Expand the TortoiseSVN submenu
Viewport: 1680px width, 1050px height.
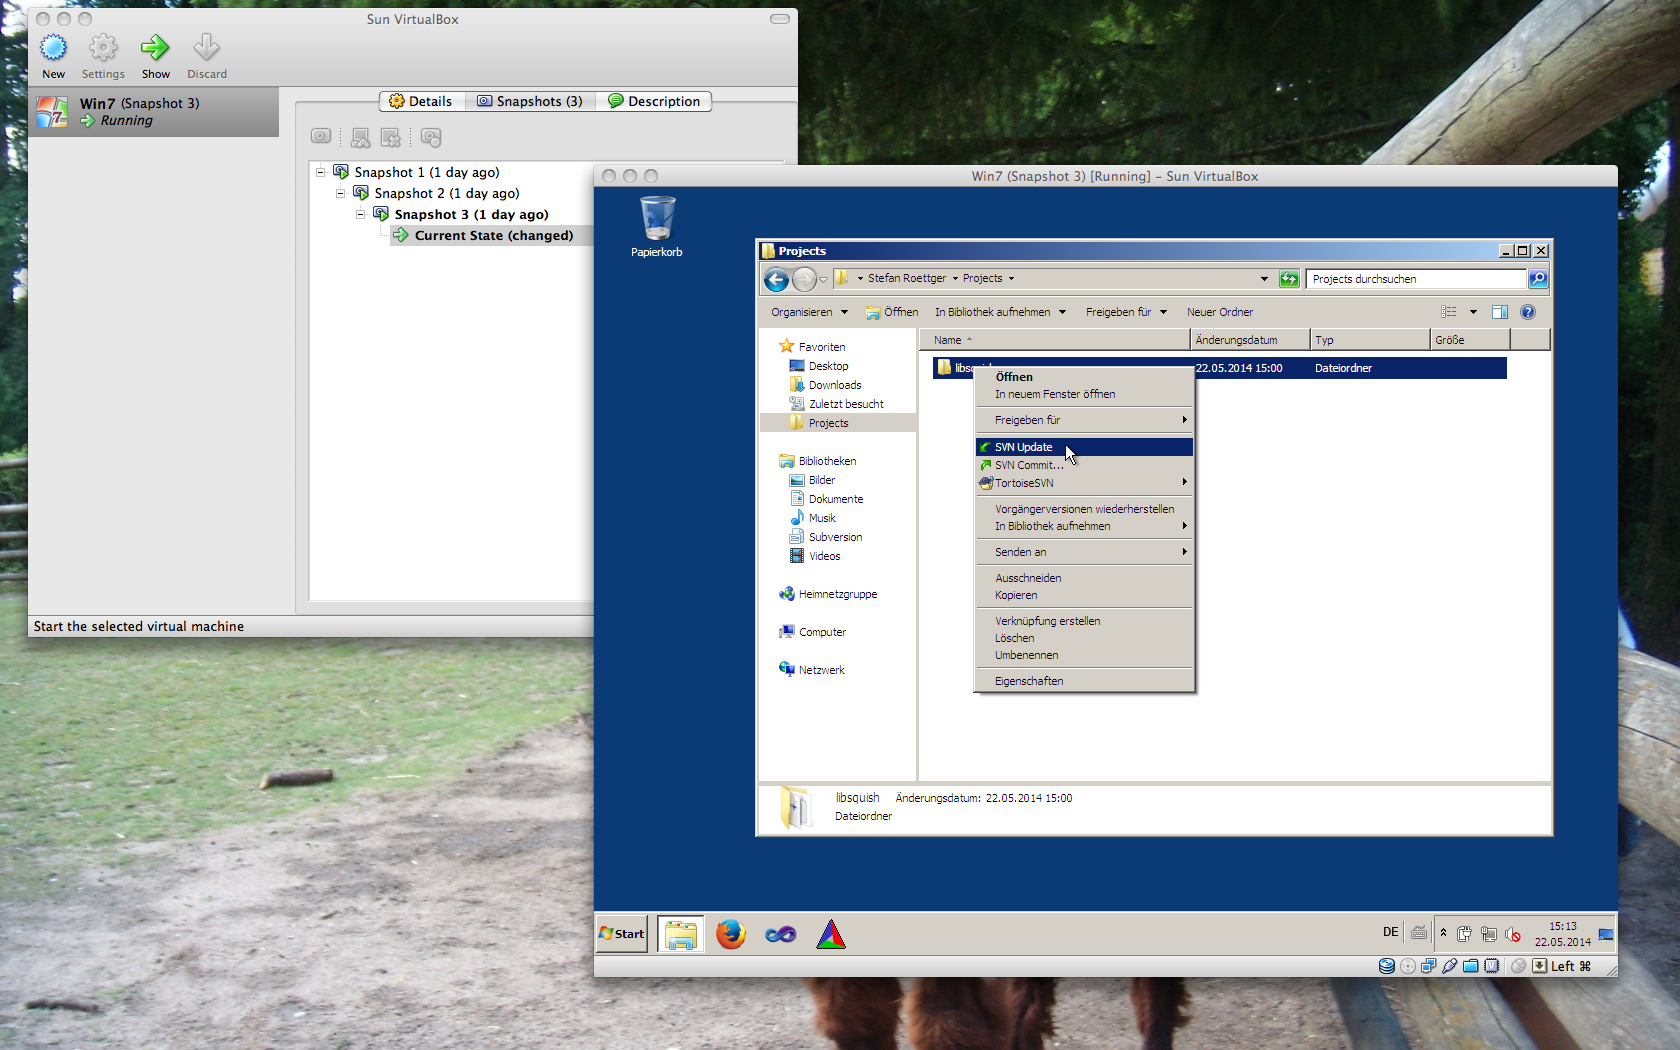[x=1084, y=483]
